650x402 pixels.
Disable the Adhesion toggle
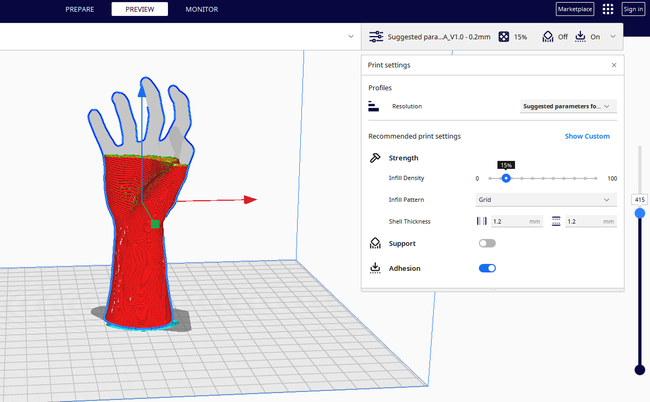487,268
